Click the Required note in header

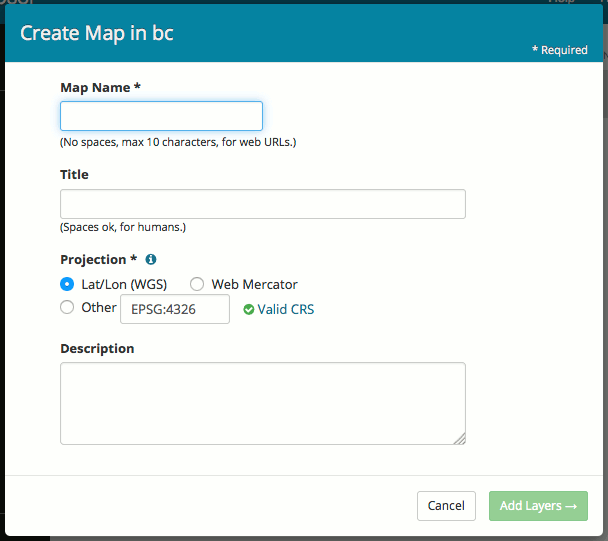(x=559, y=50)
